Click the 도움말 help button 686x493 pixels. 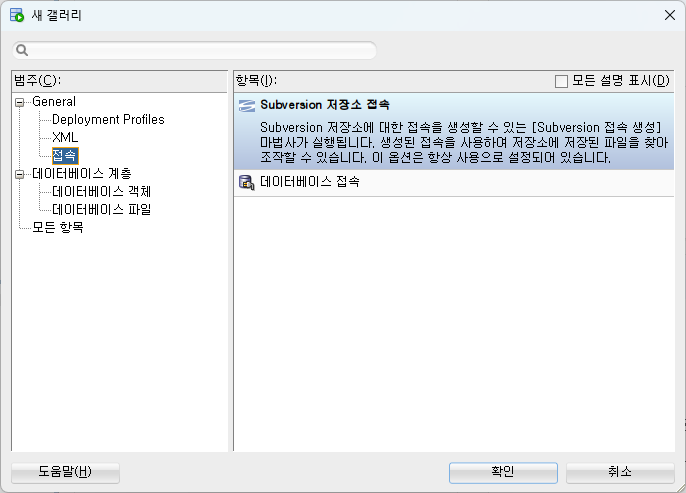(65, 472)
